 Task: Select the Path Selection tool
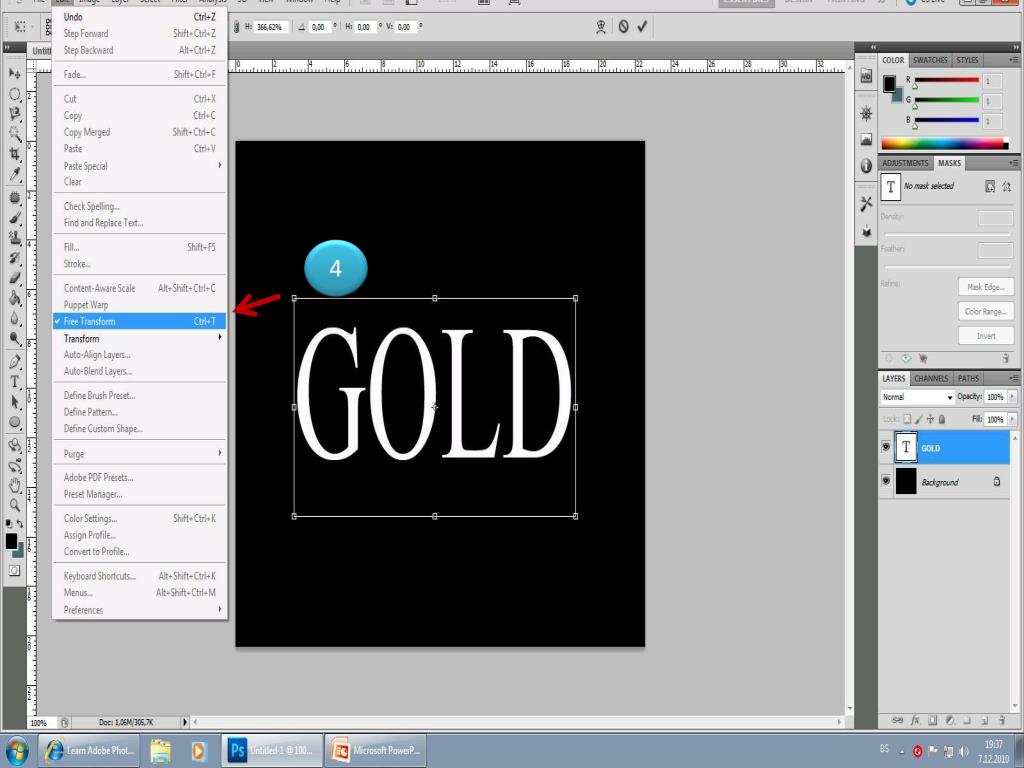click(x=14, y=402)
